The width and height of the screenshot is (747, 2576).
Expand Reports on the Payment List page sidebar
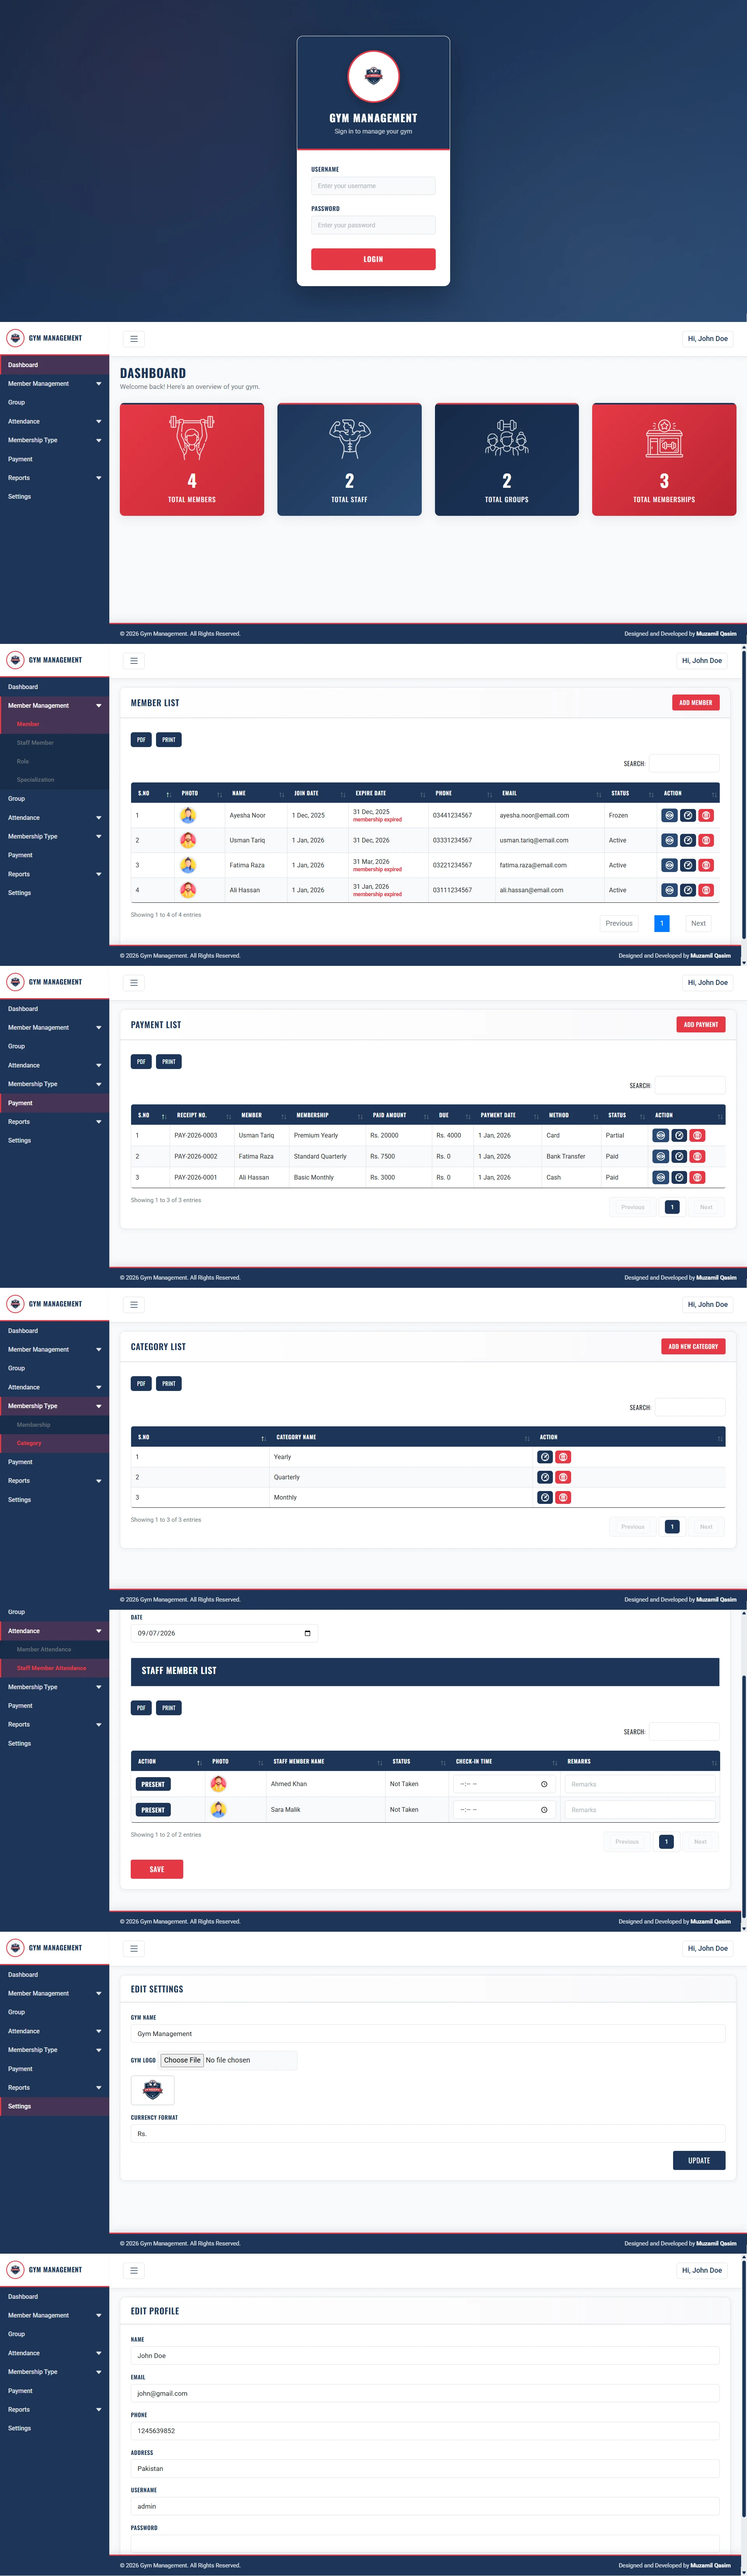54,1122
